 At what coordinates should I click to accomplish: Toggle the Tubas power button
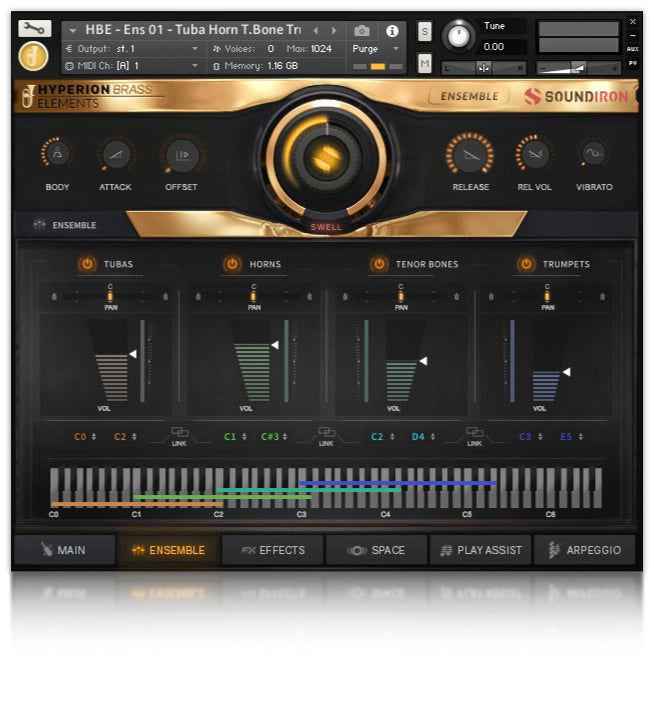(87, 264)
